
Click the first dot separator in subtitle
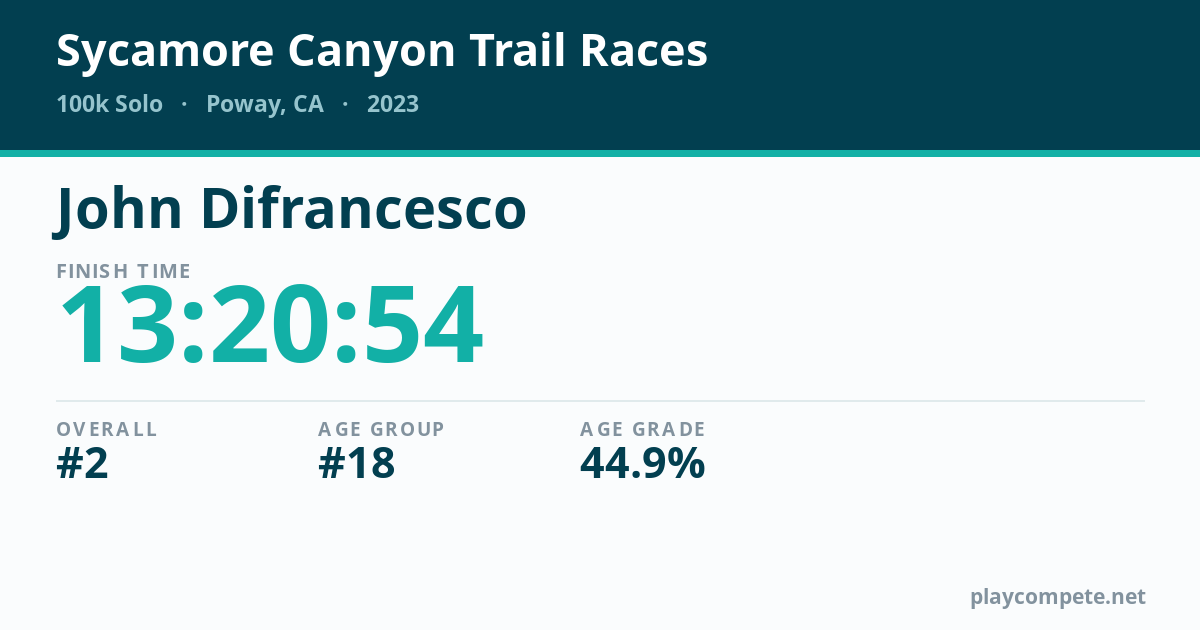click(x=184, y=104)
